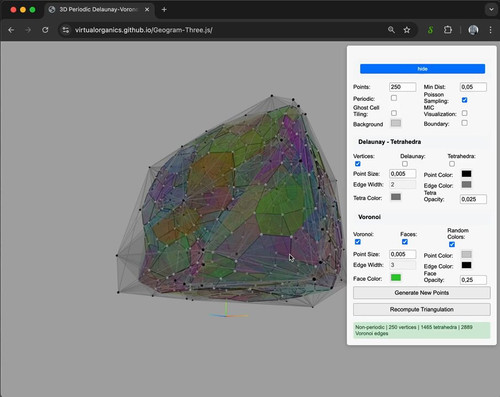Select the 3D Periodic Delaunay-Voronoi tab
Viewport: 500px width, 397px height.
pos(98,10)
